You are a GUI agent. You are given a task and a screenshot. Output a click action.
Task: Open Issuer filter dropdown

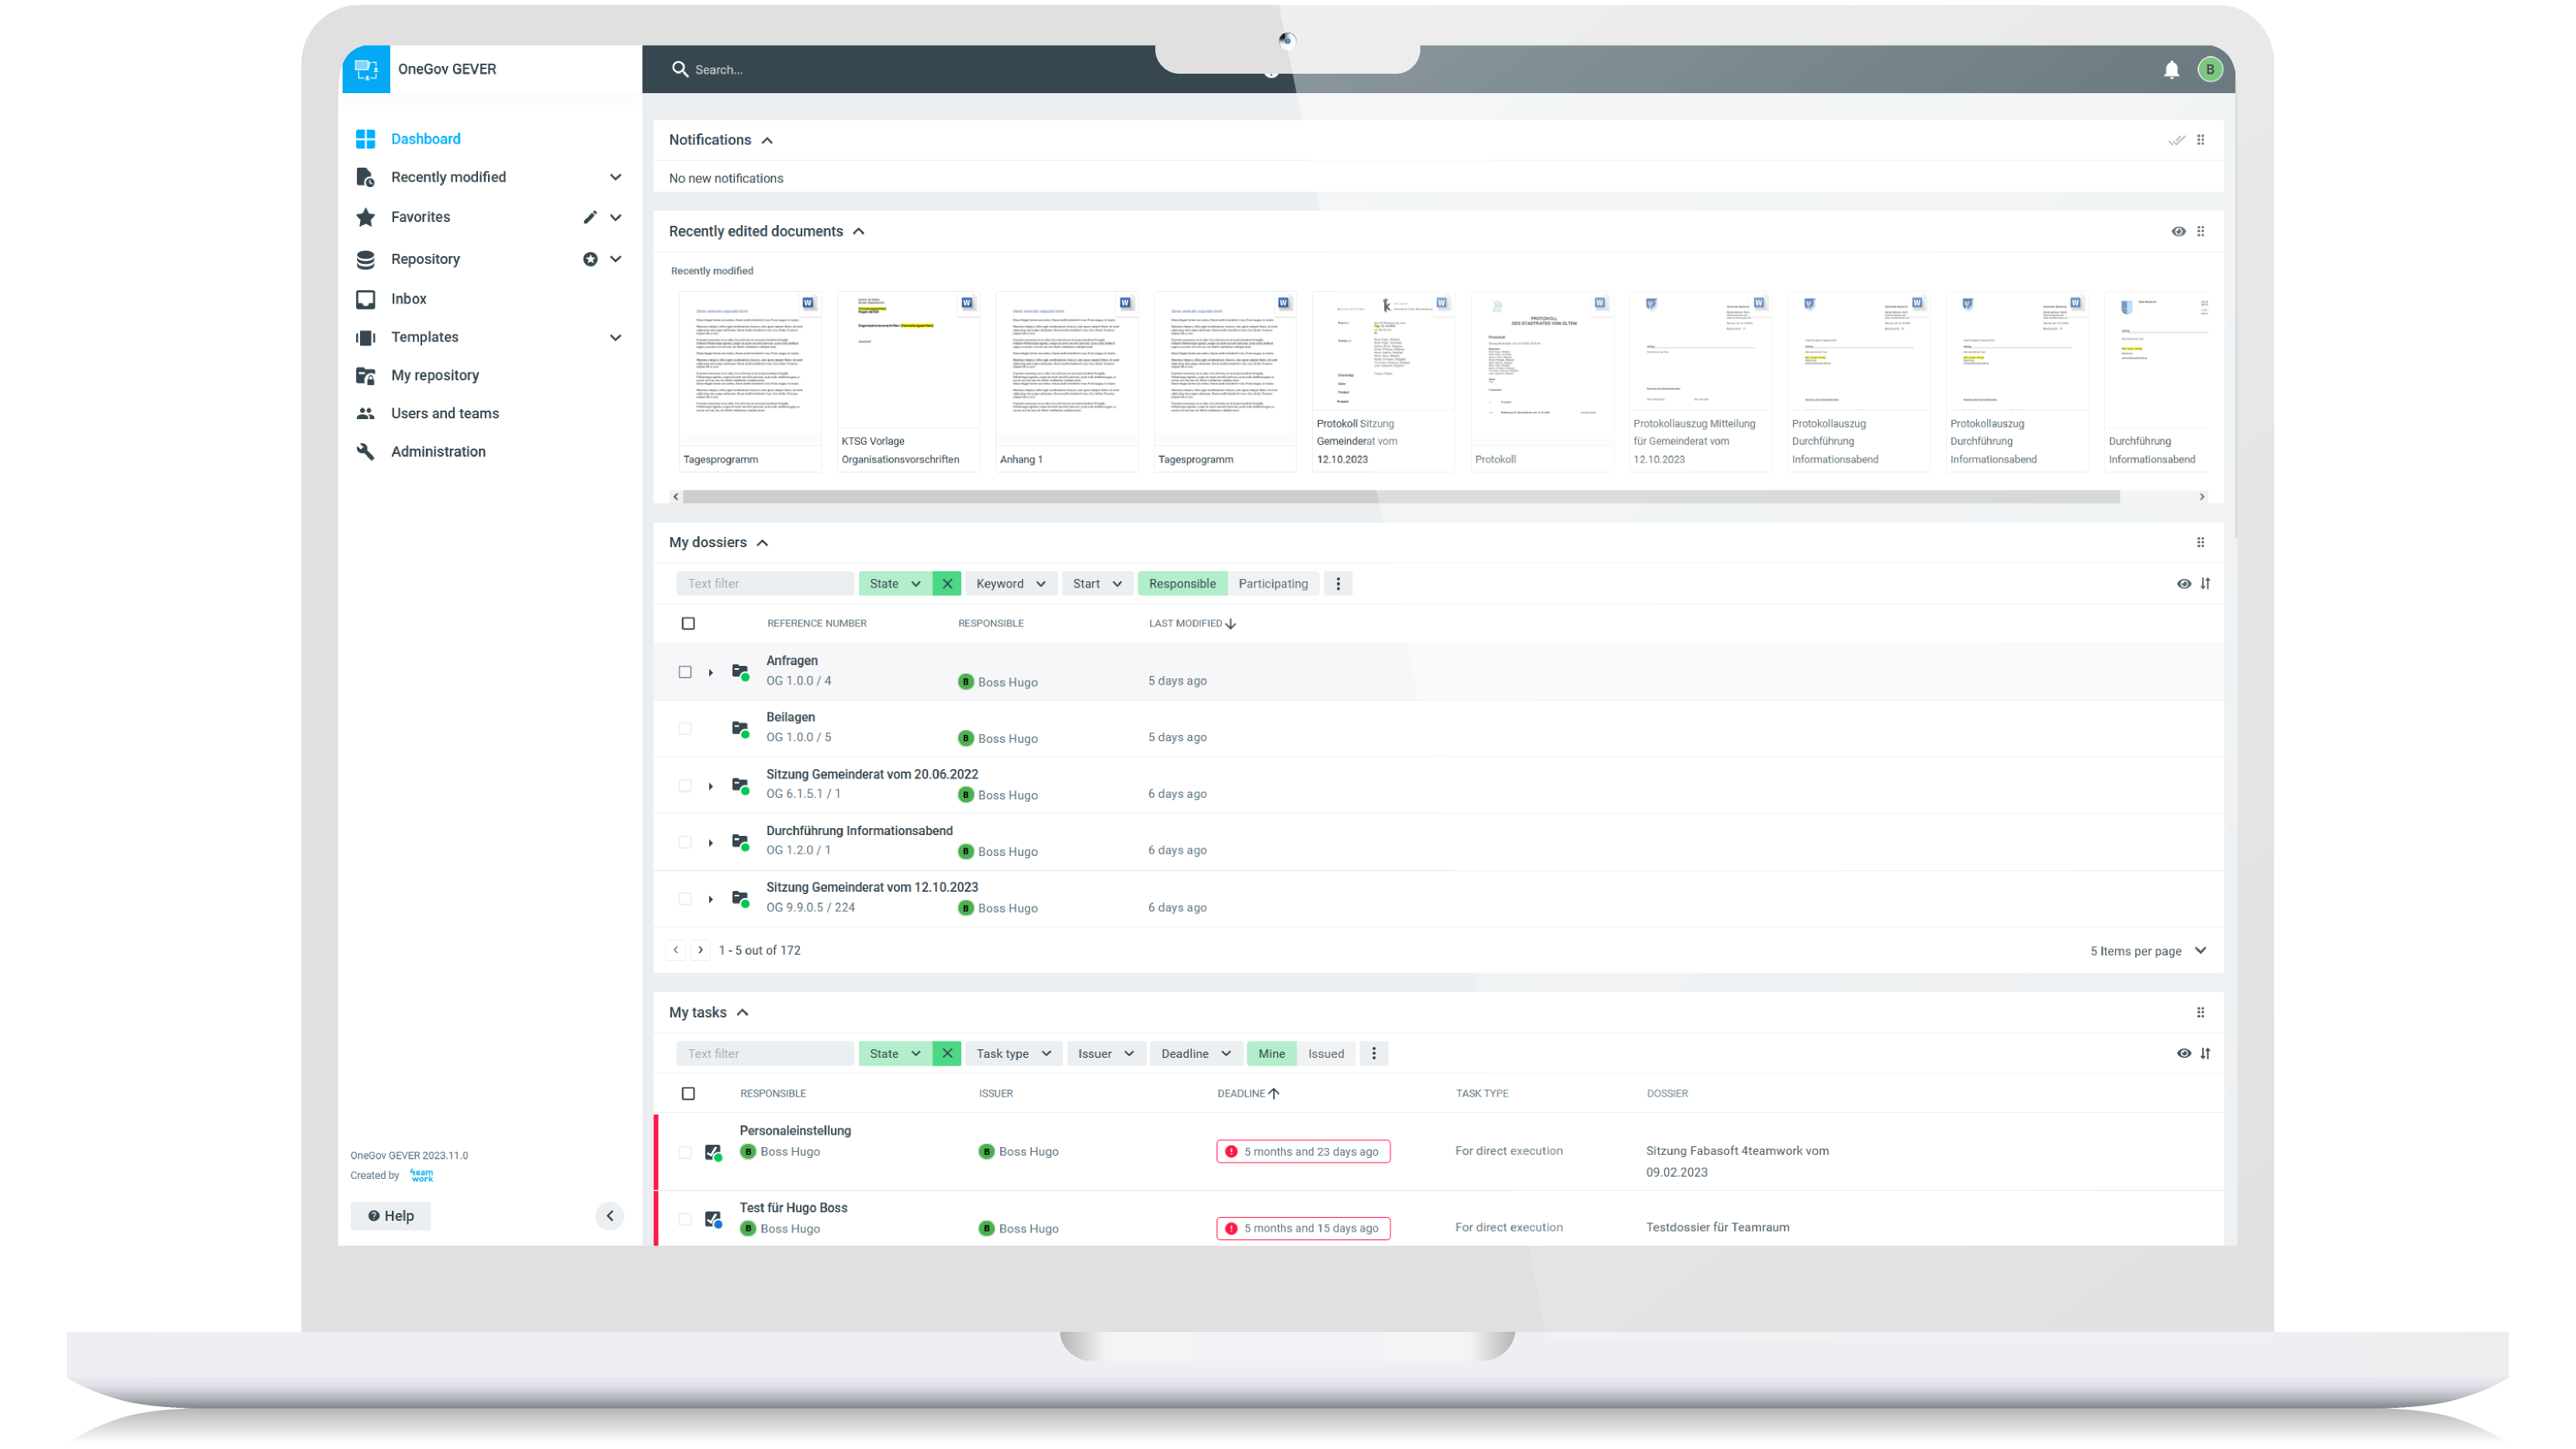tap(1105, 1054)
